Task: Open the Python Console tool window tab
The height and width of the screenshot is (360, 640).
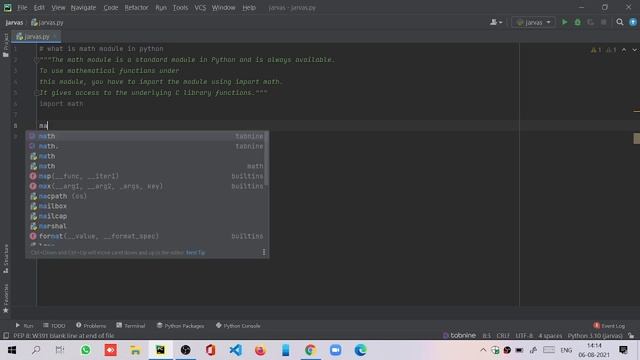Action: pyautogui.click(x=238, y=326)
